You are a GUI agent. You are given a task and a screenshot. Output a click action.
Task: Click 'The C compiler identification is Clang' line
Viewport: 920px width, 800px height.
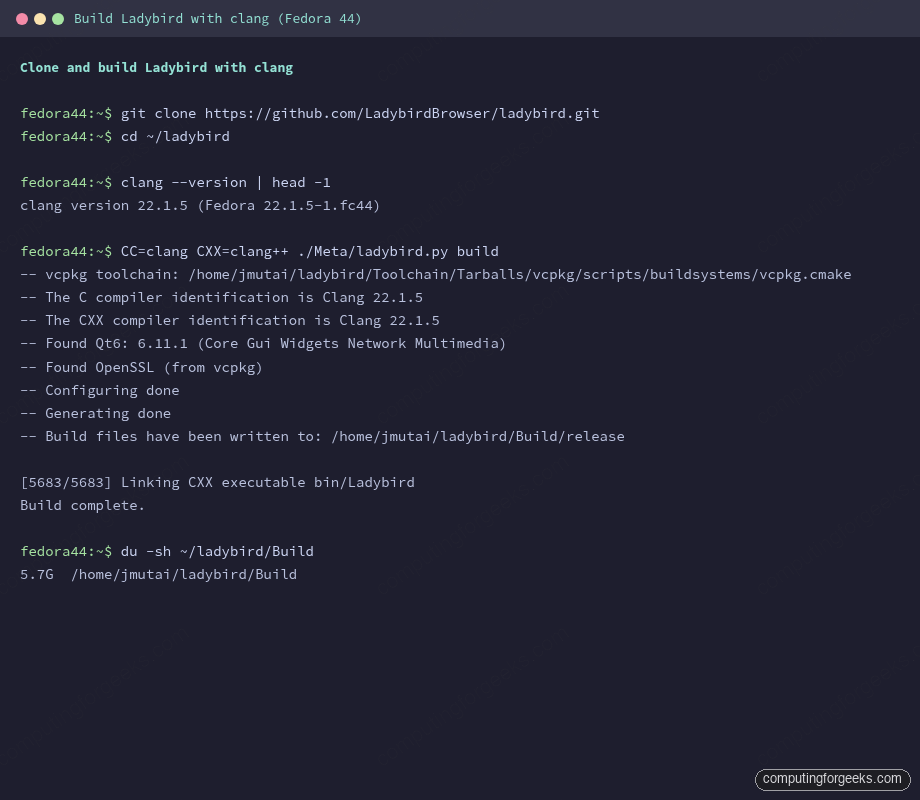click(221, 298)
